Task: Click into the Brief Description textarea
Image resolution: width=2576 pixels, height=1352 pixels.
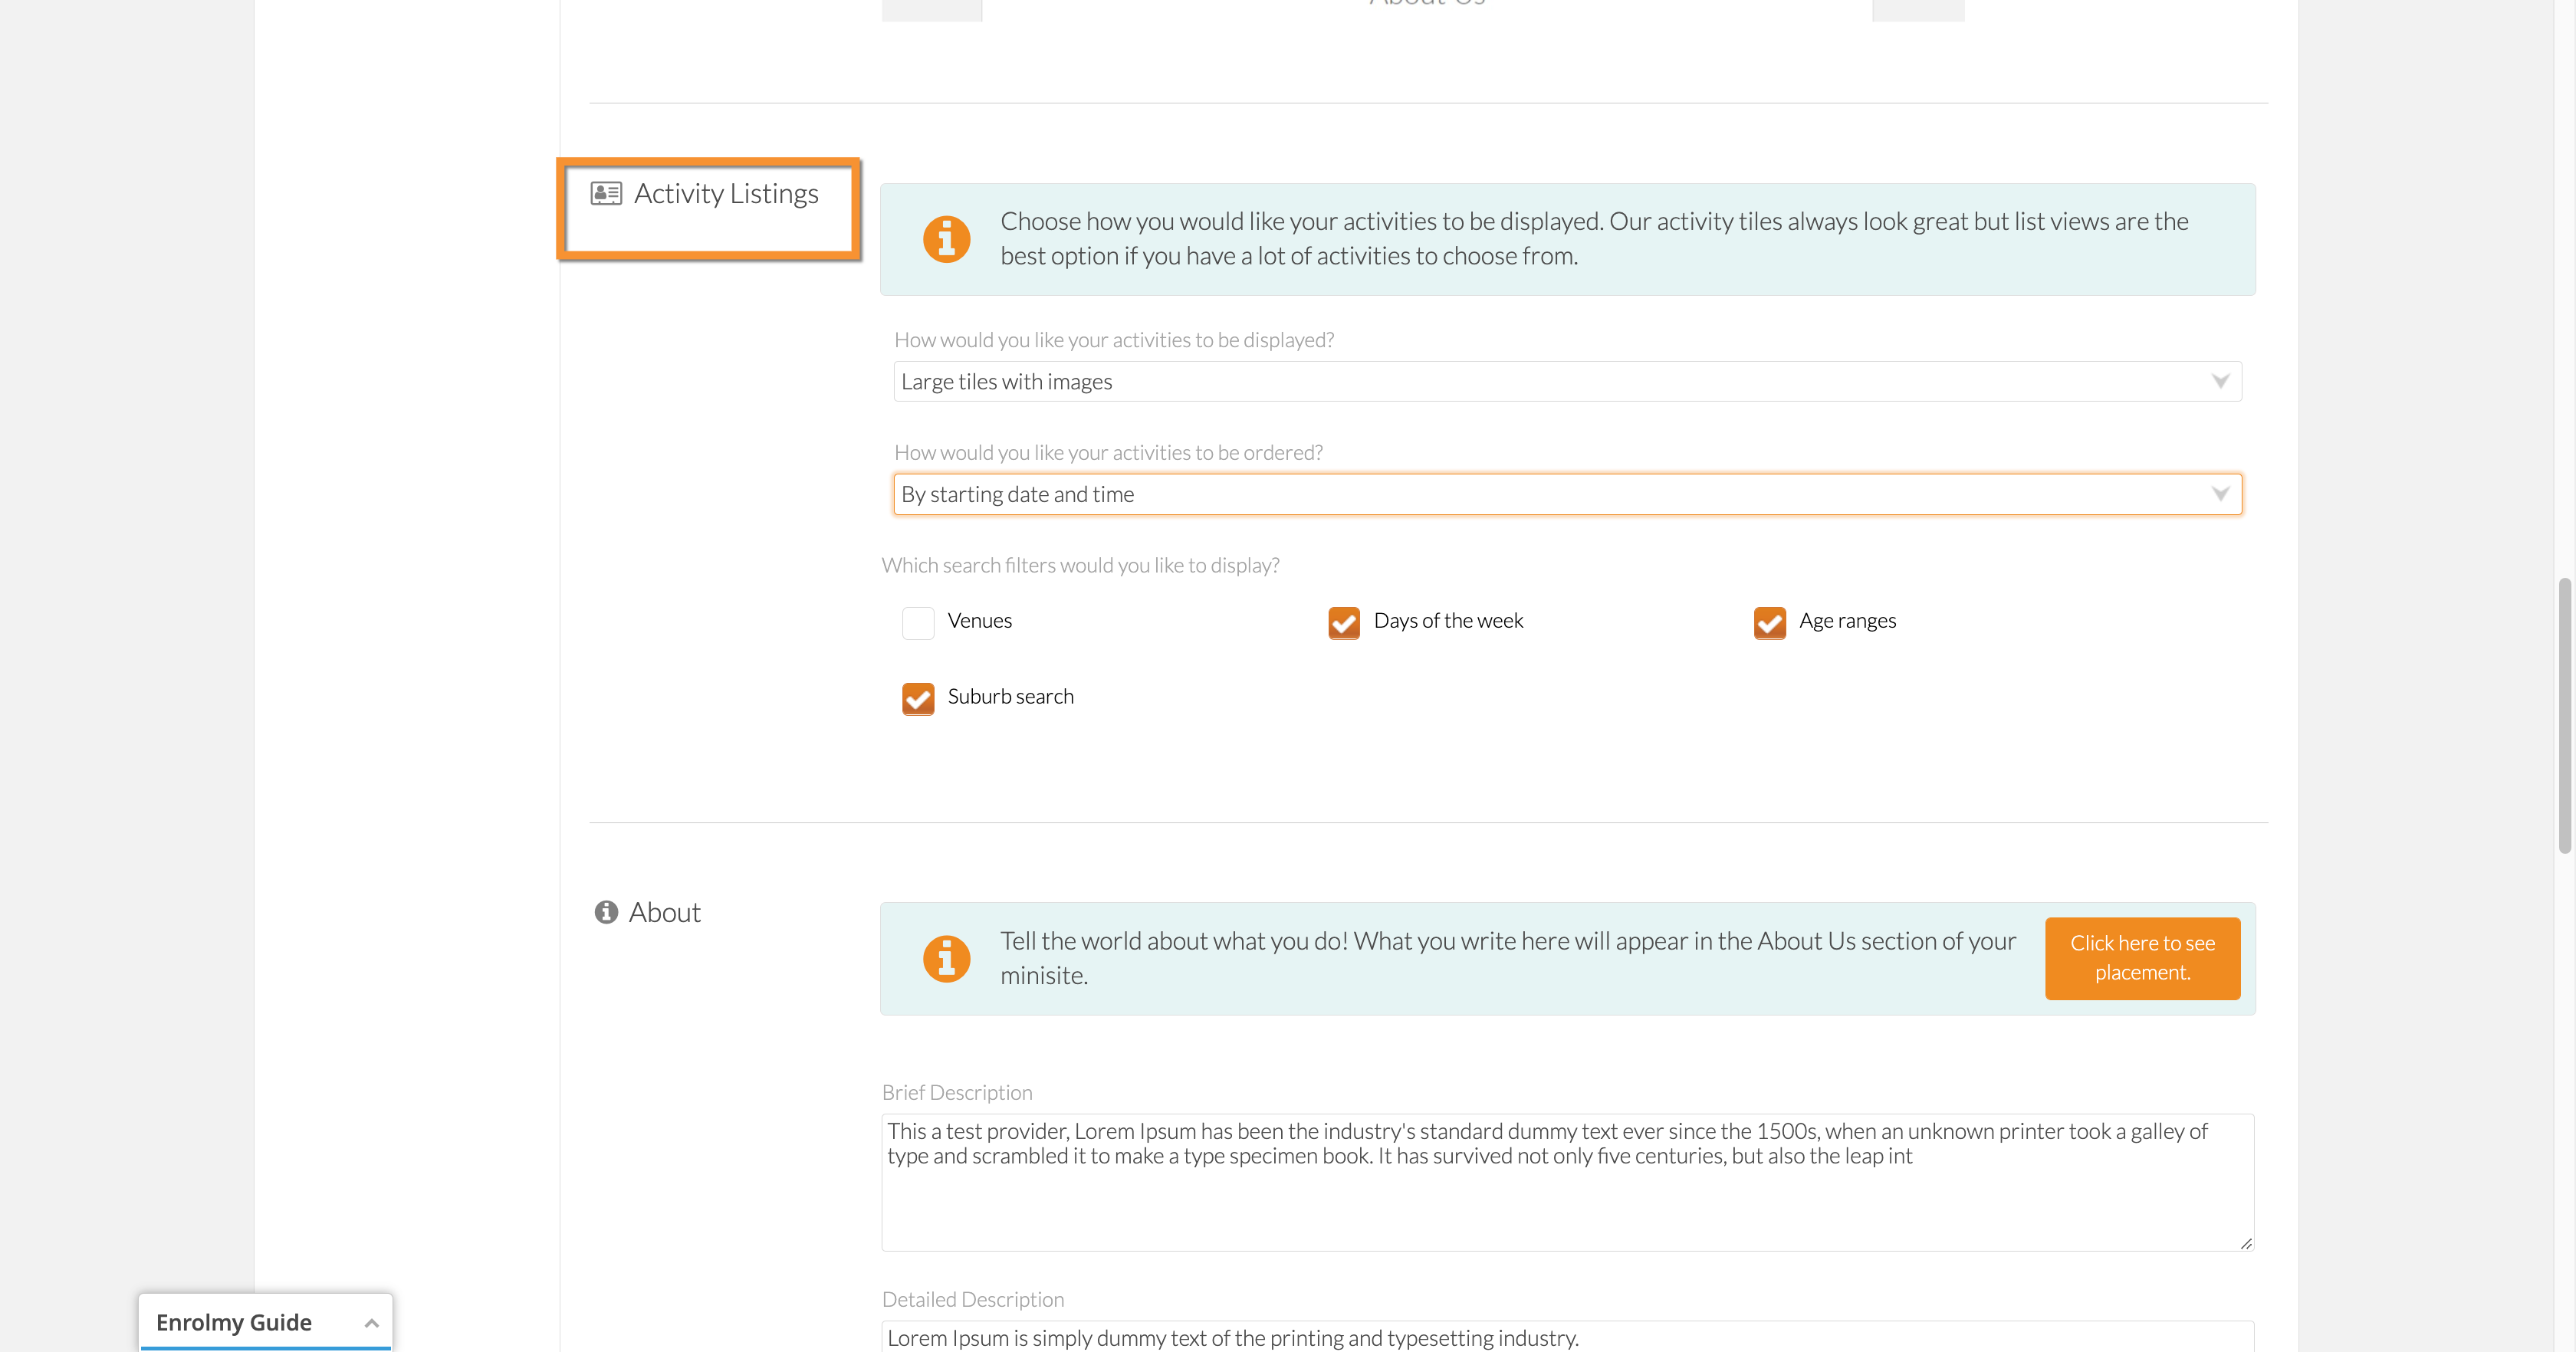Action: pyautogui.click(x=1567, y=1182)
